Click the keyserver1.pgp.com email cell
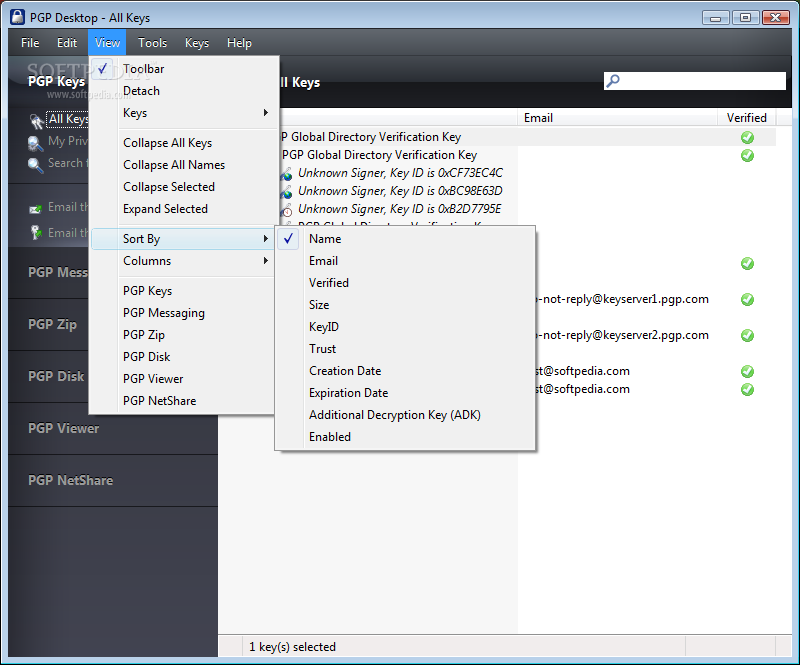 pyautogui.click(x=622, y=299)
